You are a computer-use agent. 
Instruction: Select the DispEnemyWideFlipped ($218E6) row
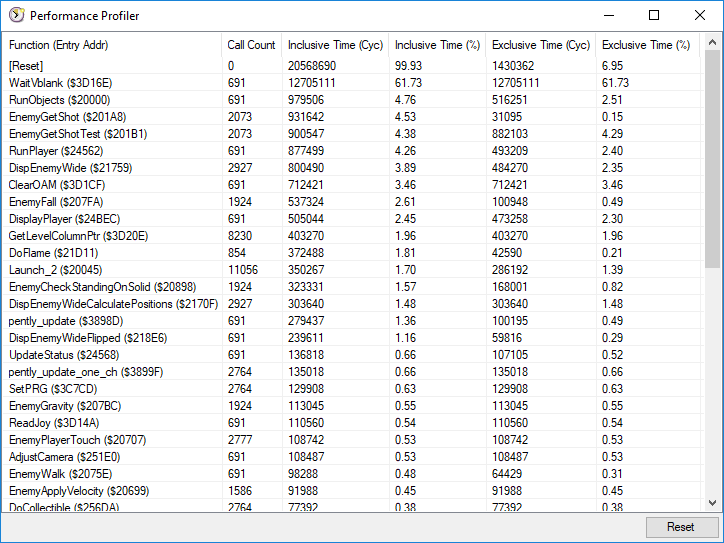point(353,338)
